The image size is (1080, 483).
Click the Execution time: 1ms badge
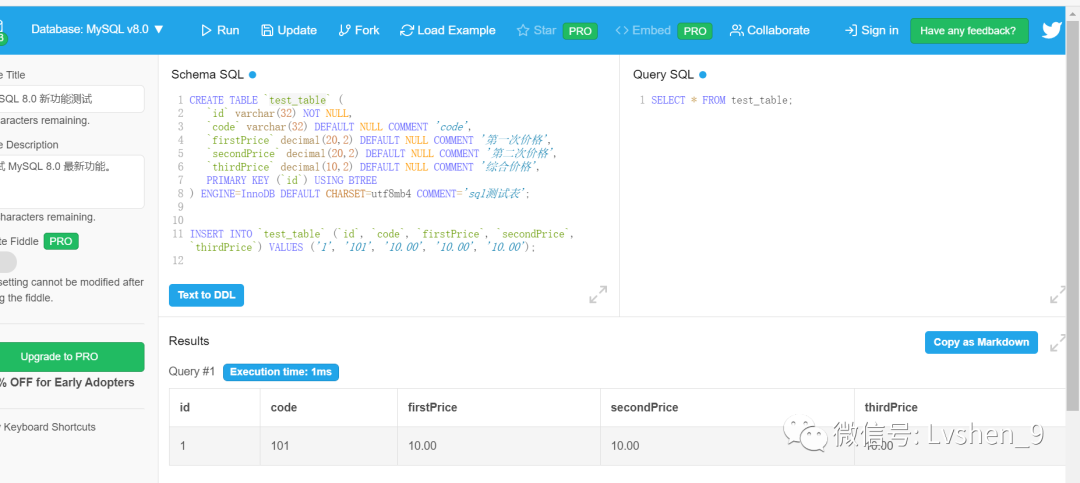(x=280, y=372)
